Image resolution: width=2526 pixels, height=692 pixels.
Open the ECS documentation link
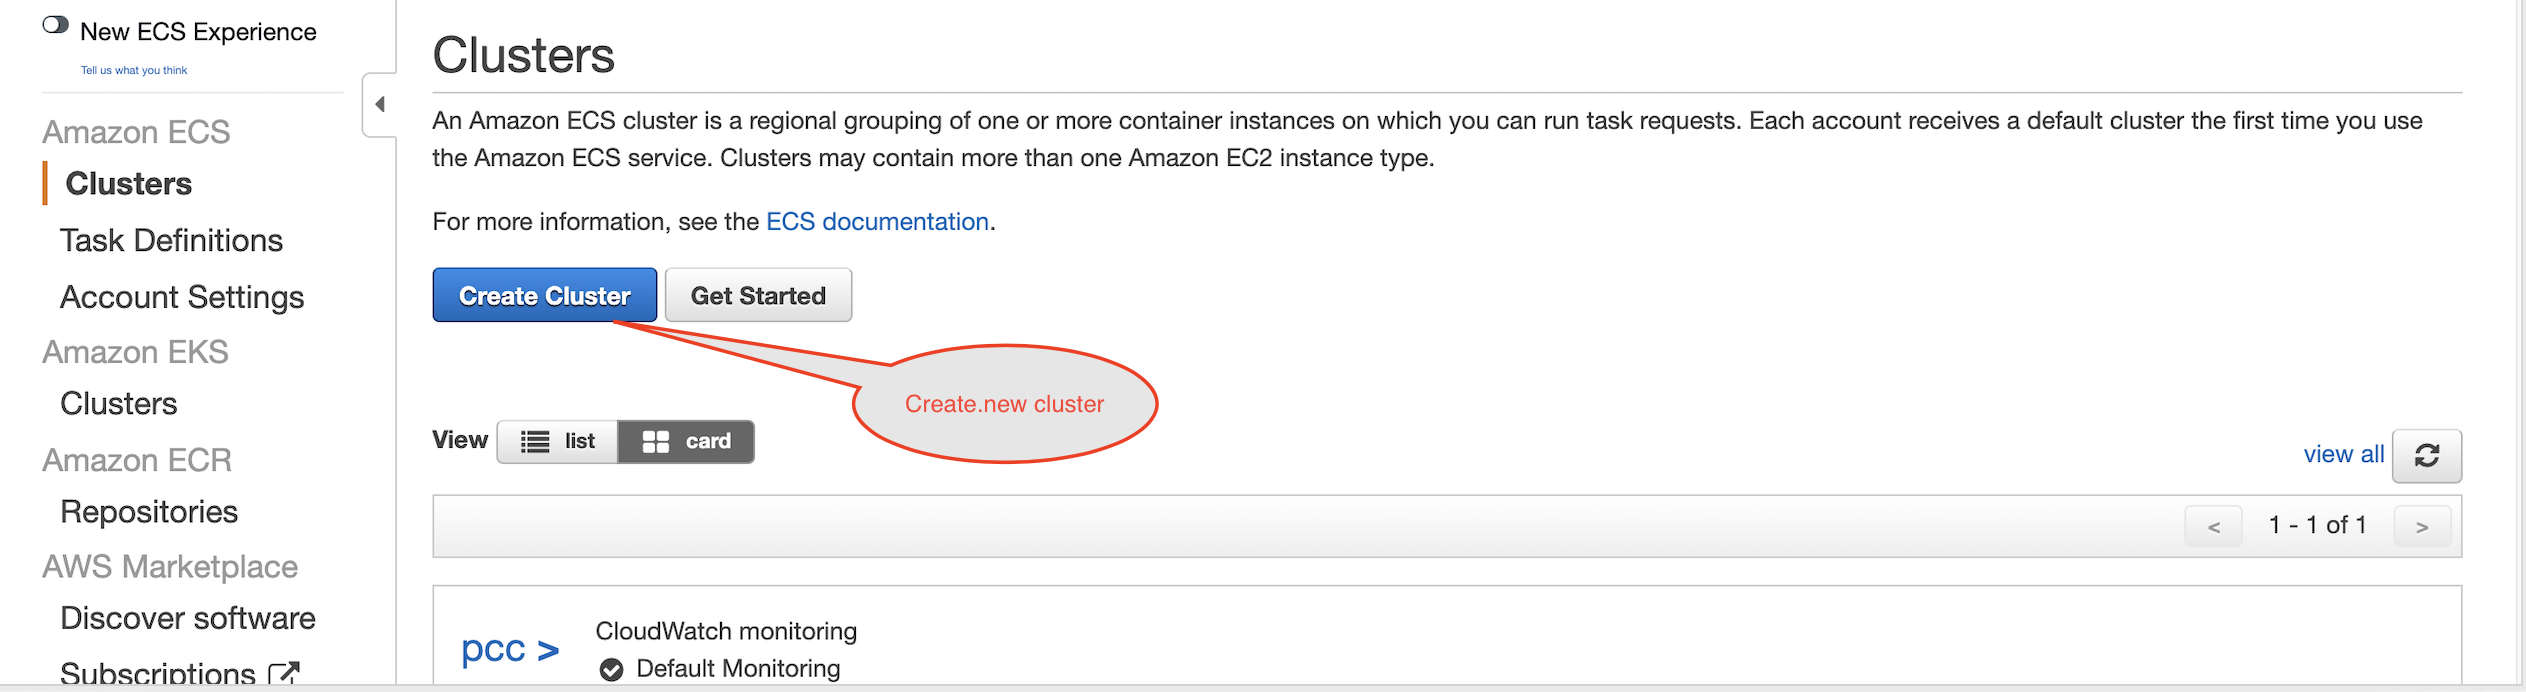click(876, 221)
